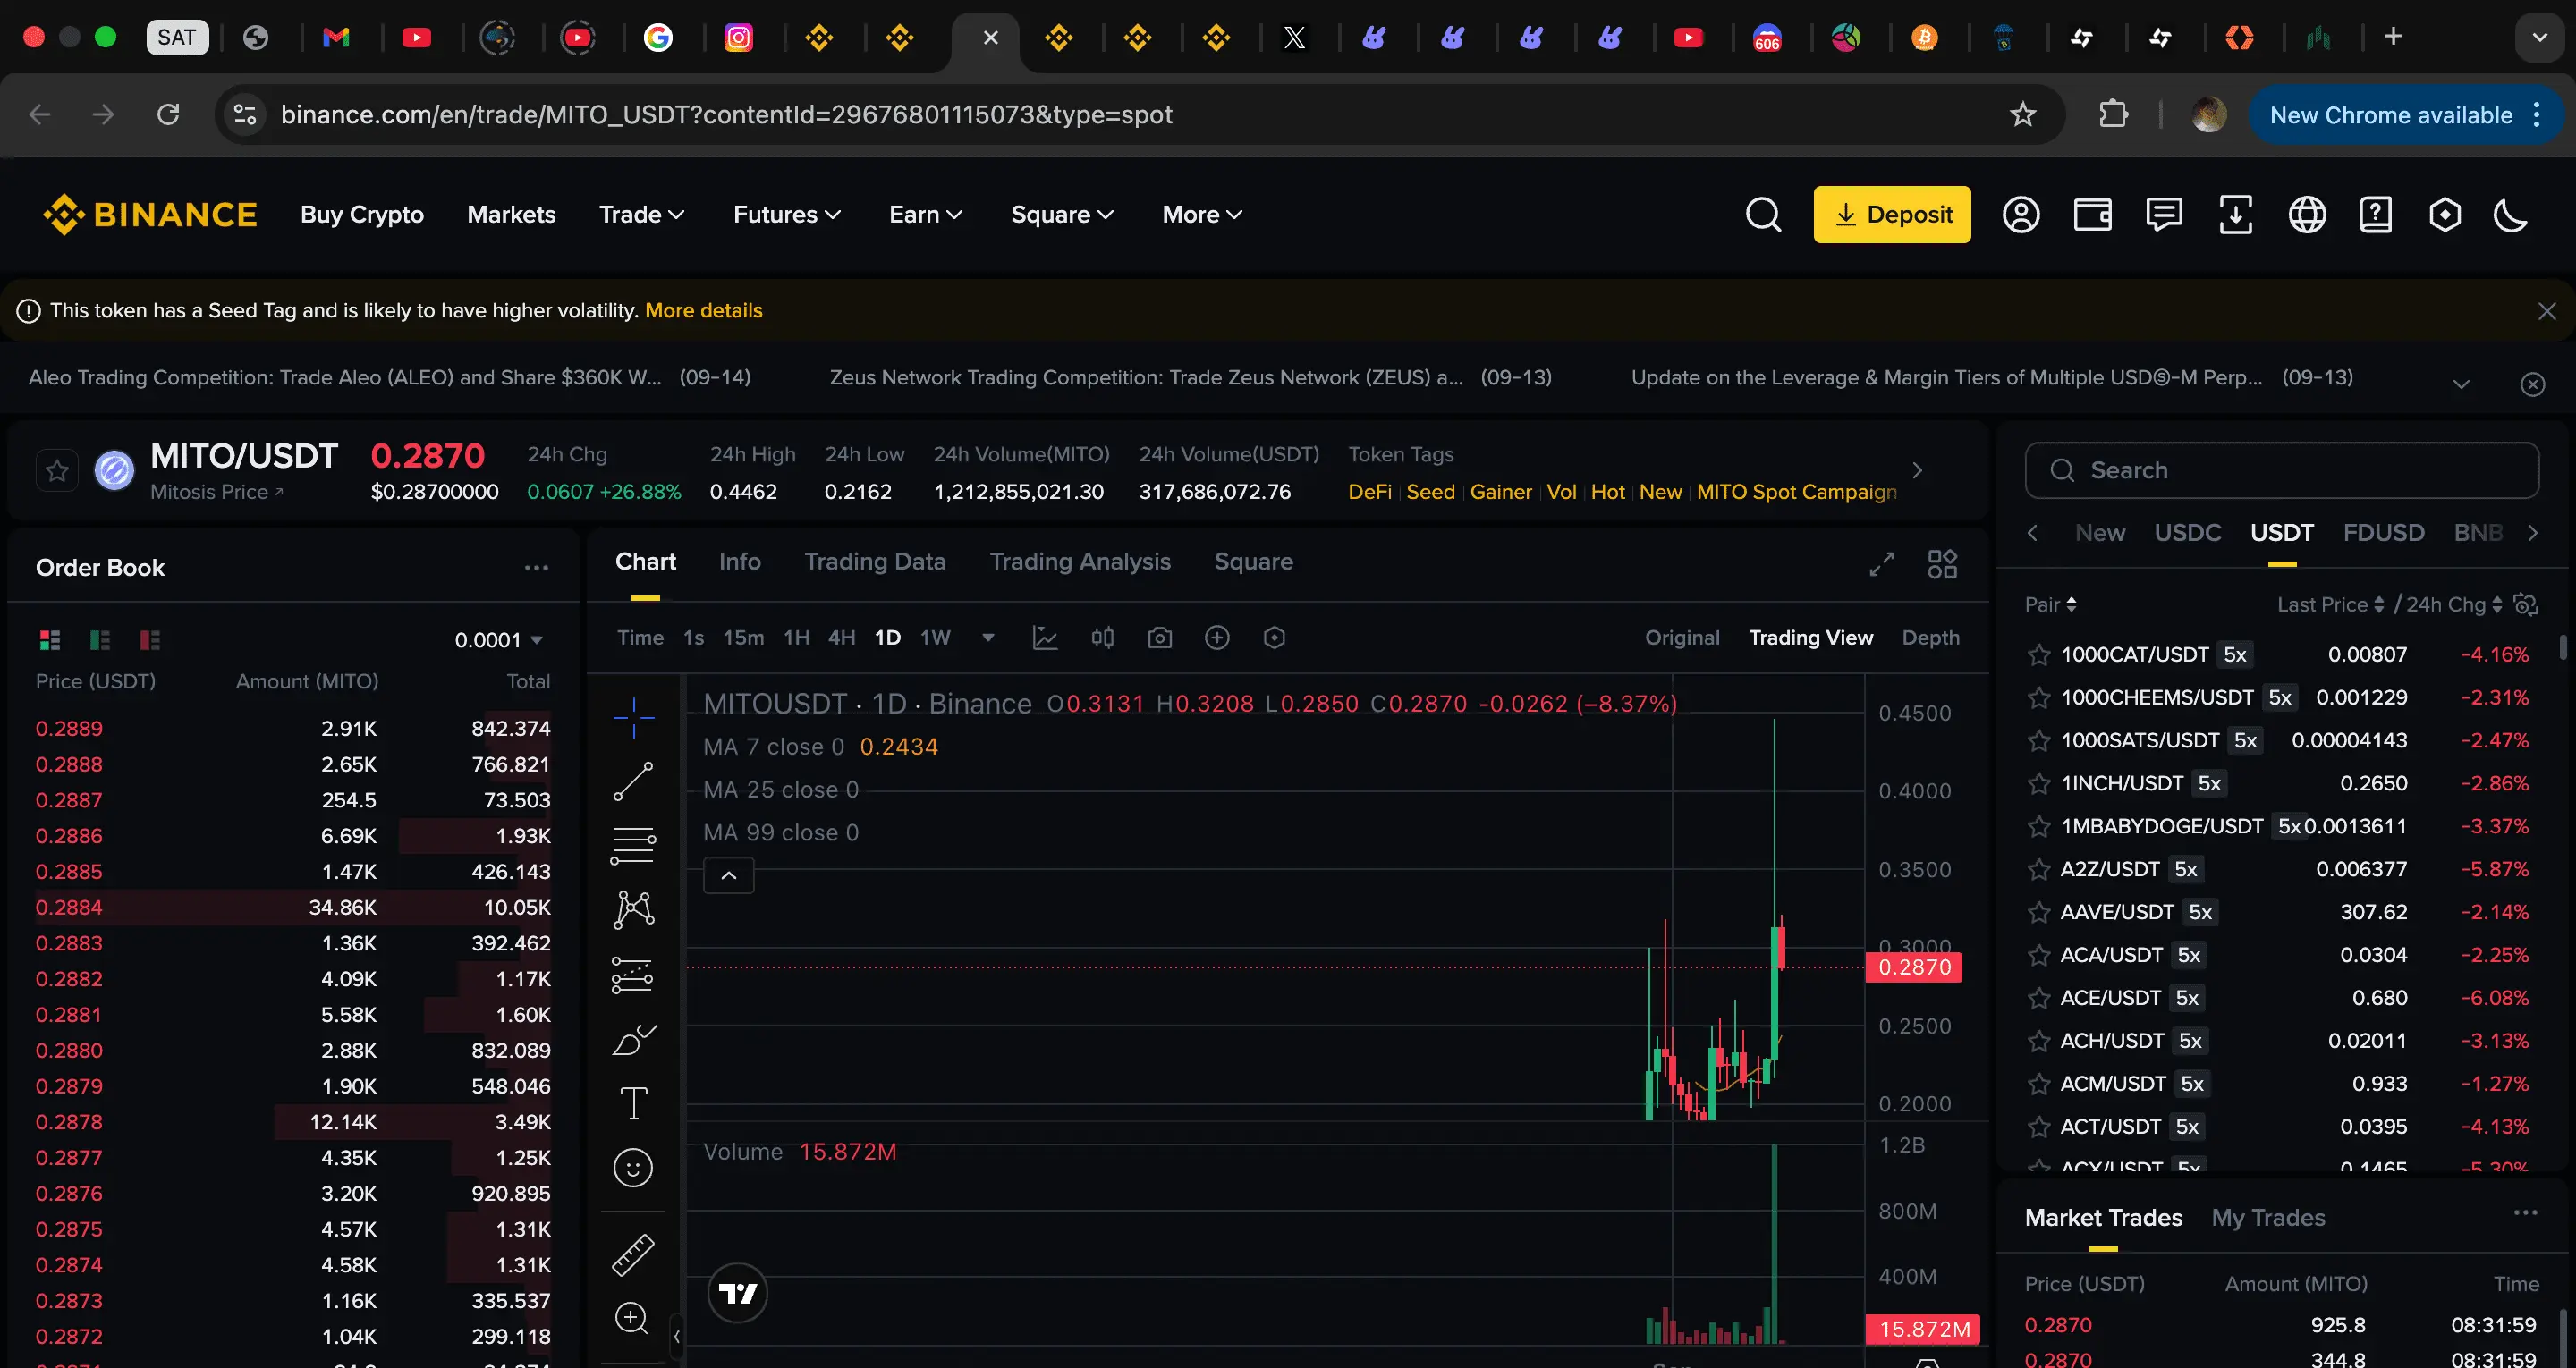The image size is (2576, 1368).
Task: Show both buy and sell order book view
Action: (x=50, y=640)
